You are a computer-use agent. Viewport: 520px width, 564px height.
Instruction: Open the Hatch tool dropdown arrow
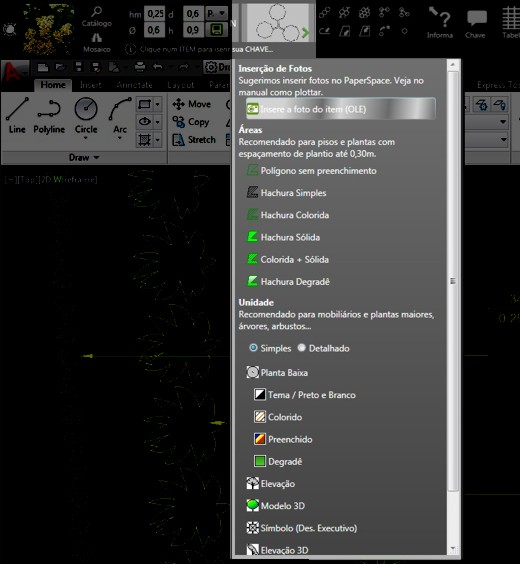pos(158,140)
